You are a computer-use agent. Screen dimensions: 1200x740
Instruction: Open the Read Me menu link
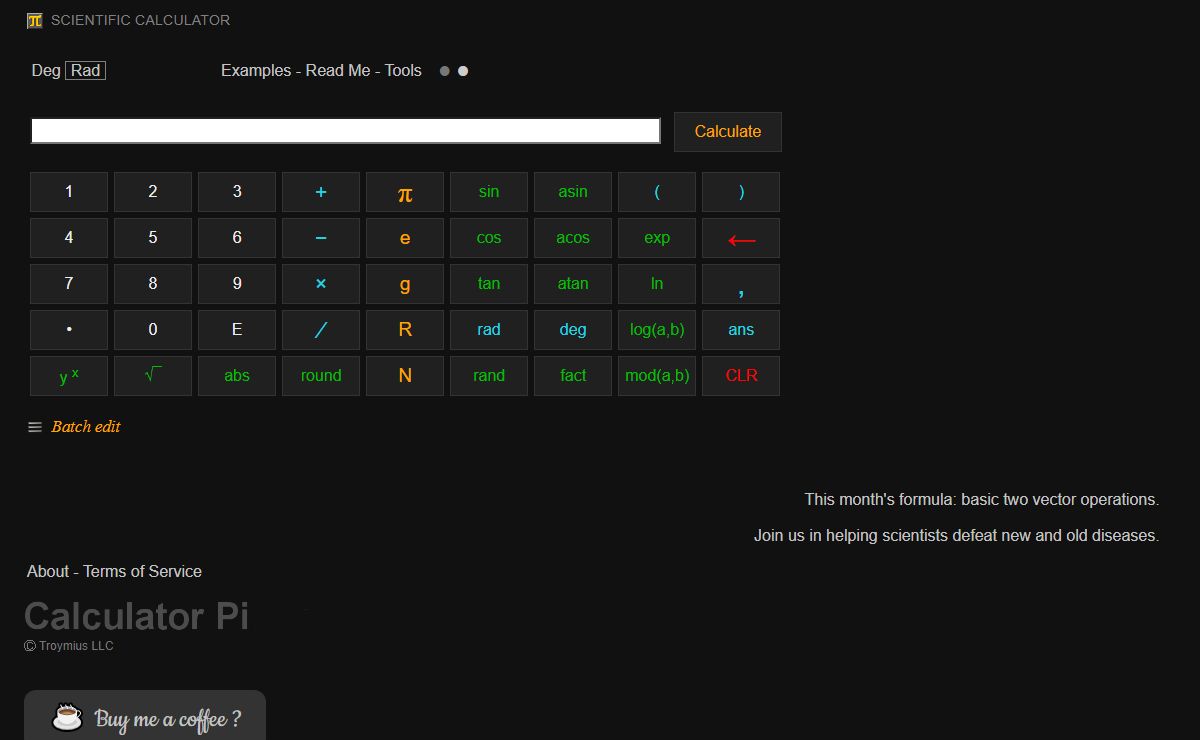[x=338, y=71]
